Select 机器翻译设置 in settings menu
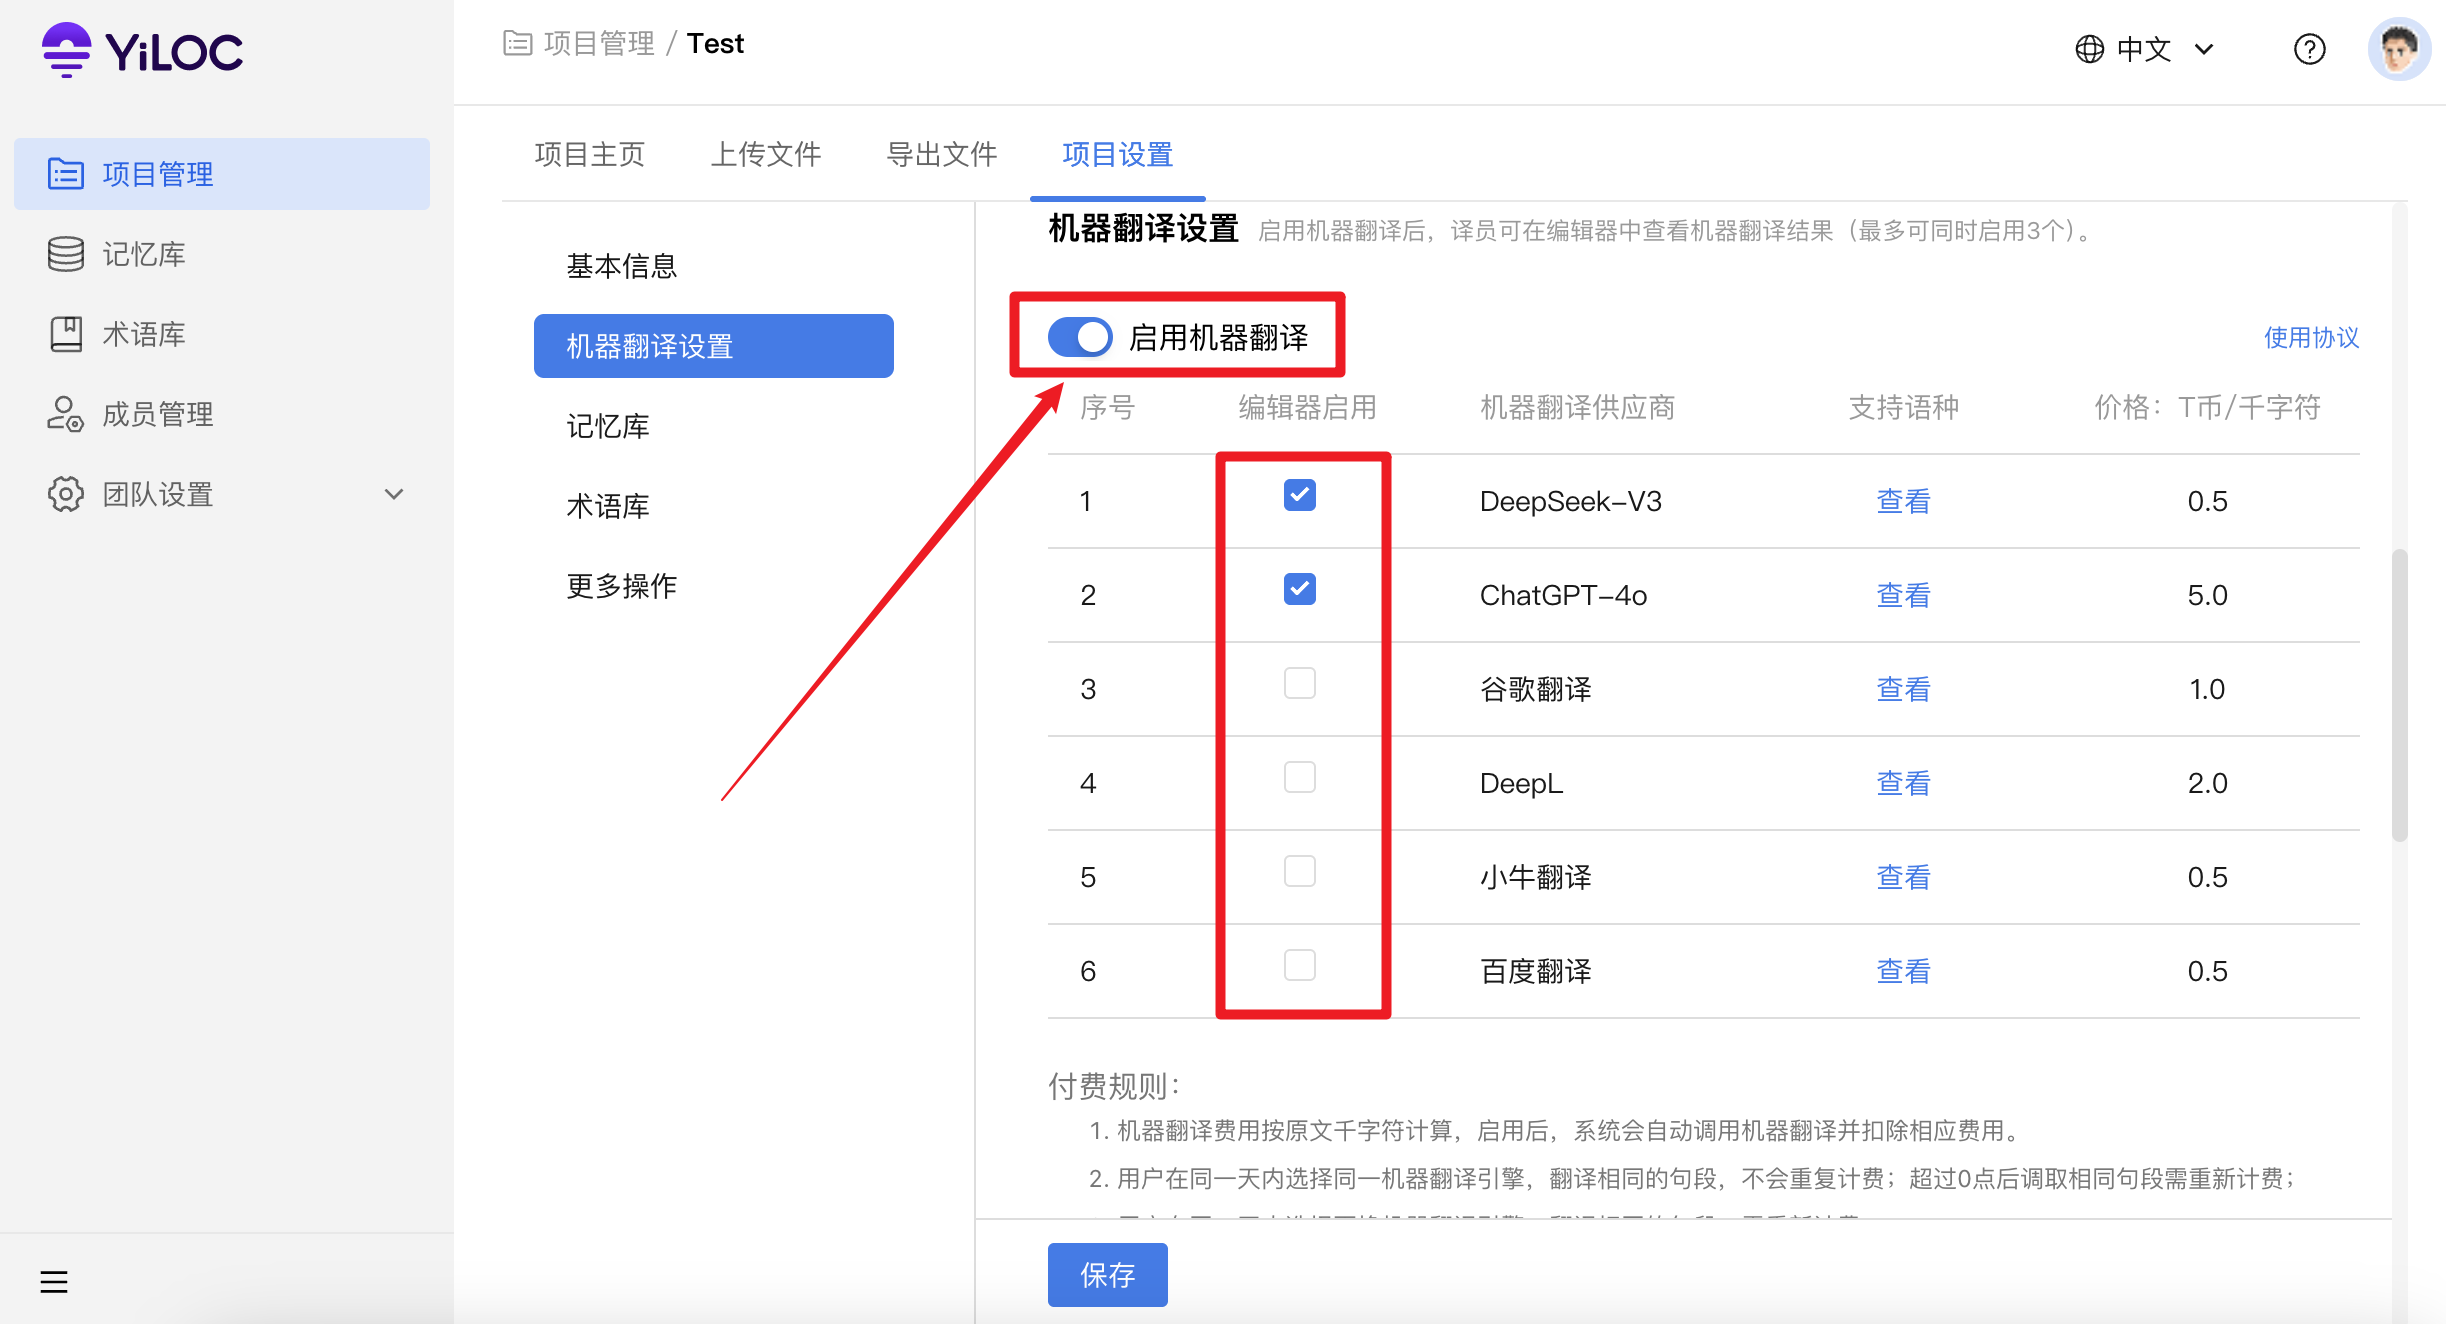The height and width of the screenshot is (1324, 2446). pyautogui.click(x=713, y=346)
